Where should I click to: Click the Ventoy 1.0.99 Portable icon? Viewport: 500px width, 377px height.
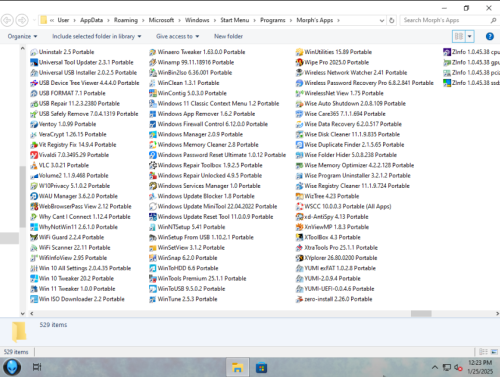pyautogui.click(x=34, y=124)
